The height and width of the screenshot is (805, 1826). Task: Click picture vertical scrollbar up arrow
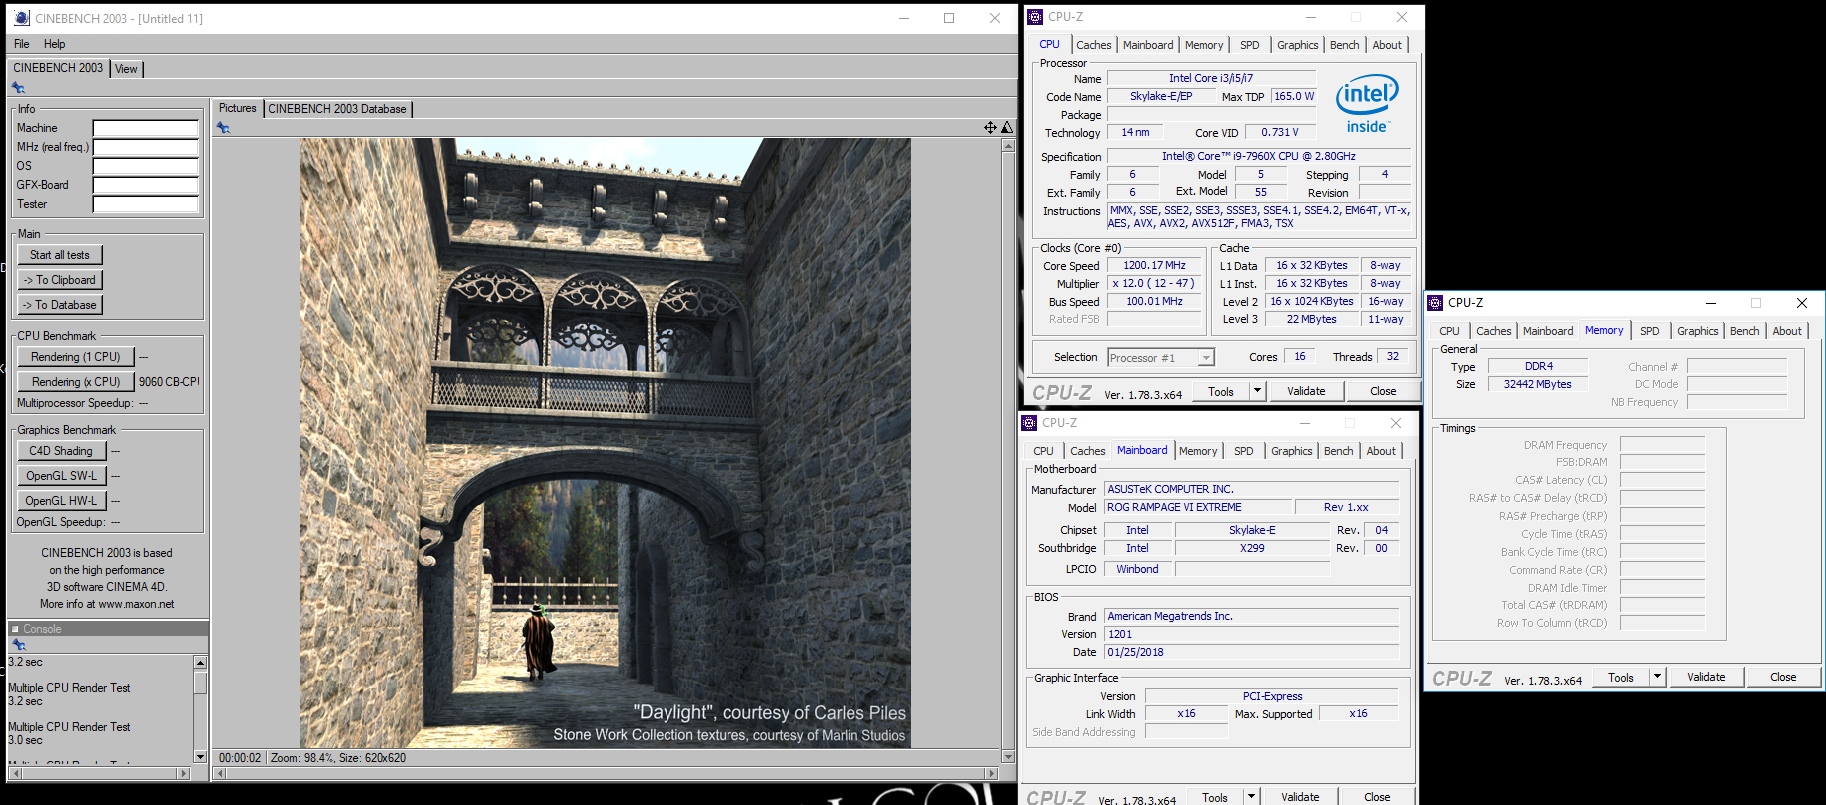[1008, 145]
